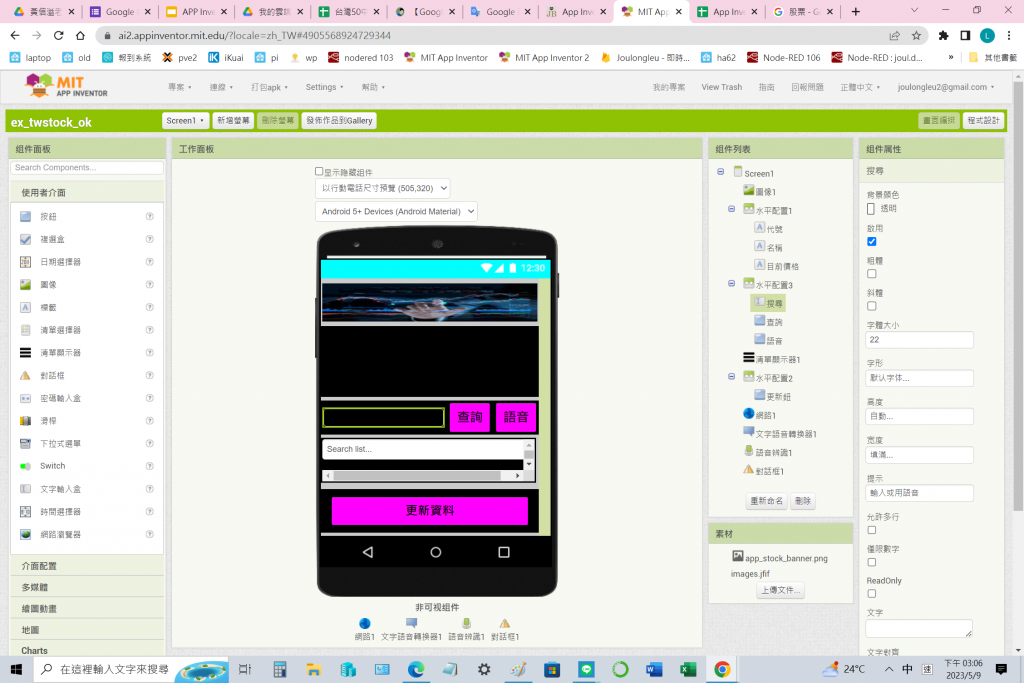Open help question mark for Switch component
This screenshot has width=1024, height=683.
[150, 466]
